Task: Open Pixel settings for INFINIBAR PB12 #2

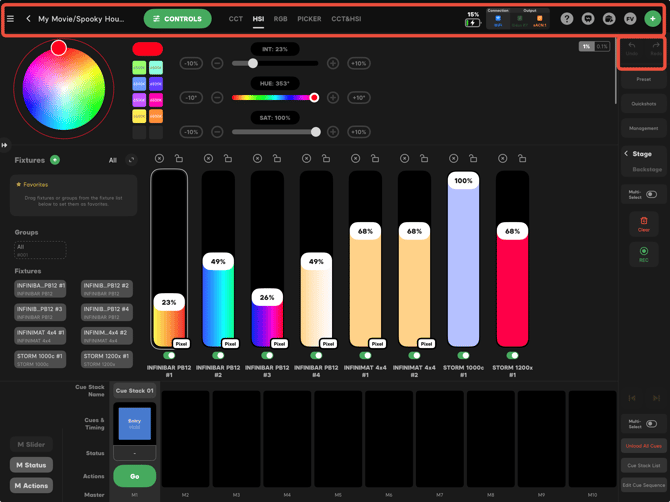Action: pos(230,343)
